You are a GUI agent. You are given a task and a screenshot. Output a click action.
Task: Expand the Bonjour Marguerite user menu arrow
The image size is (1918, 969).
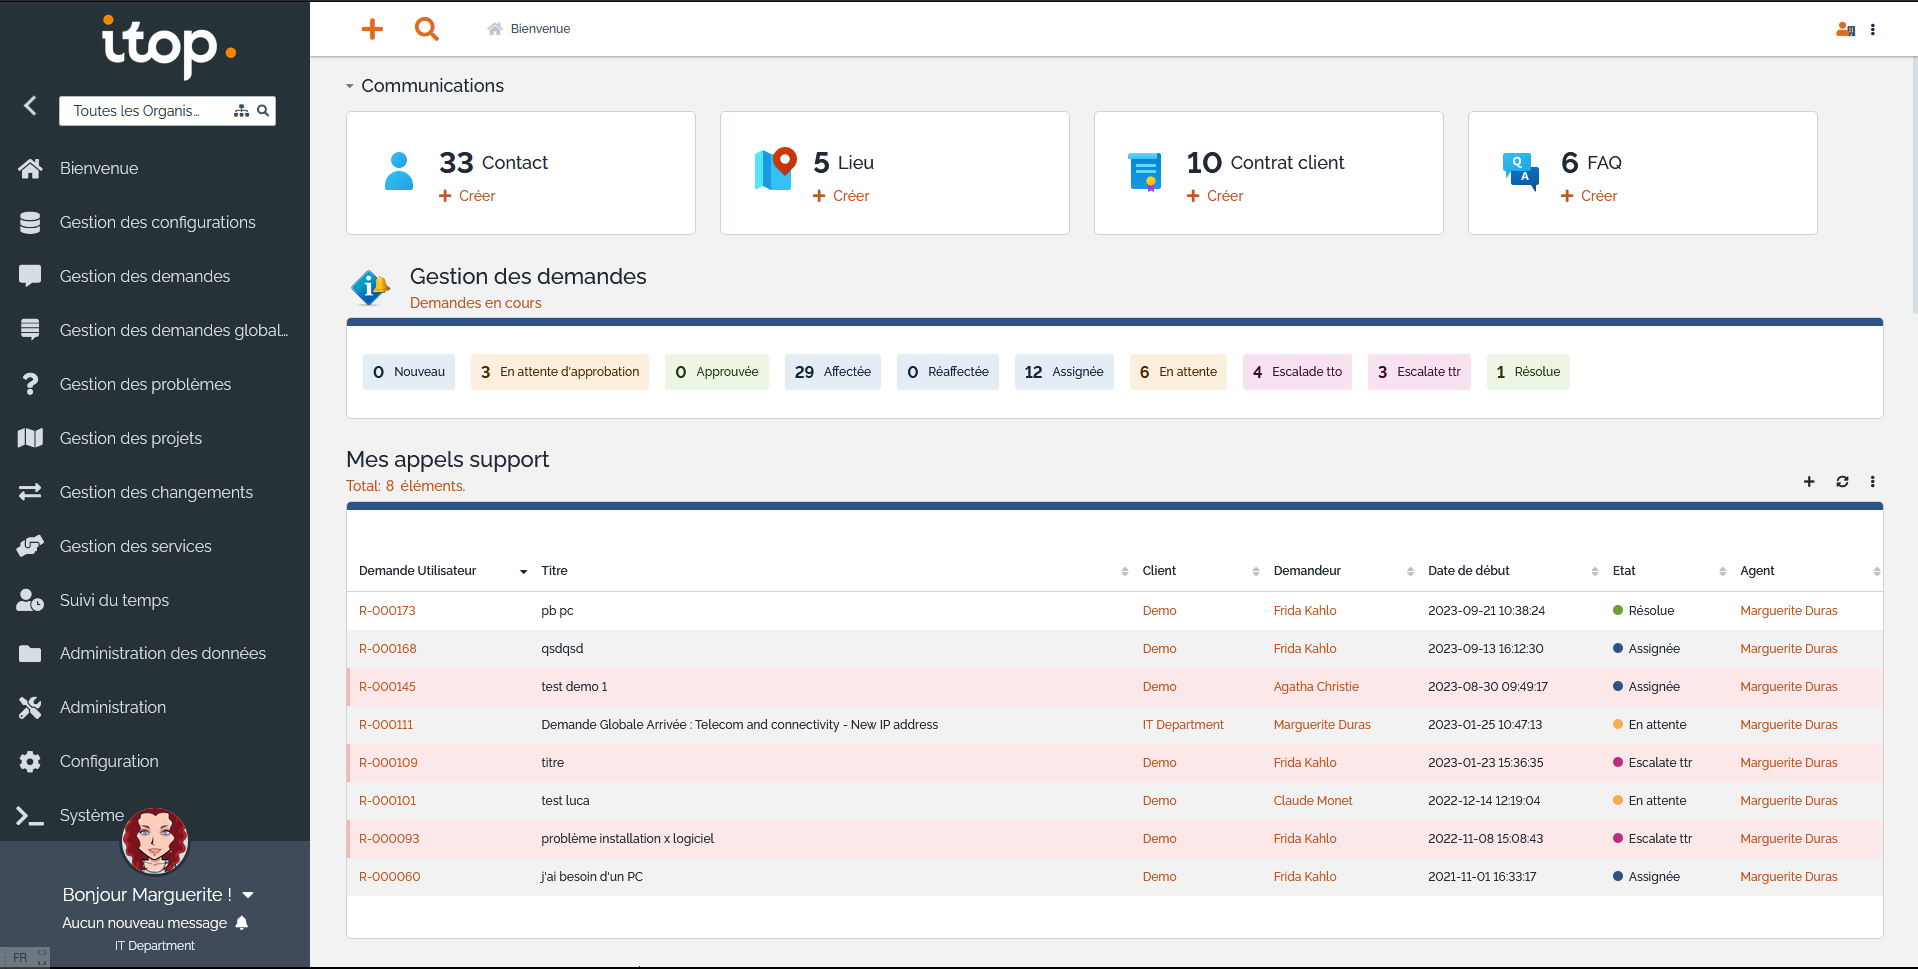coord(248,895)
